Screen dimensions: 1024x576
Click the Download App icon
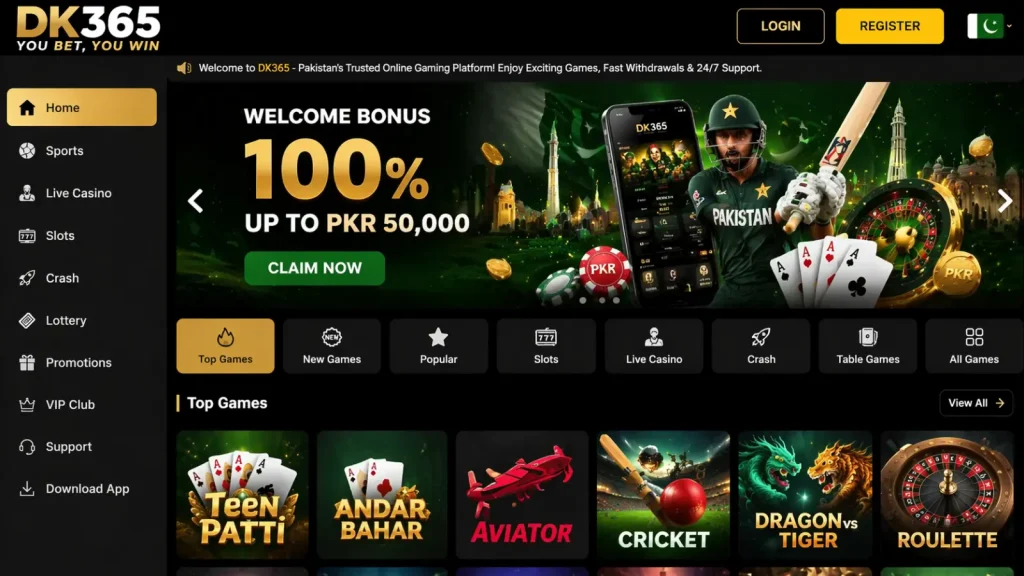point(27,488)
